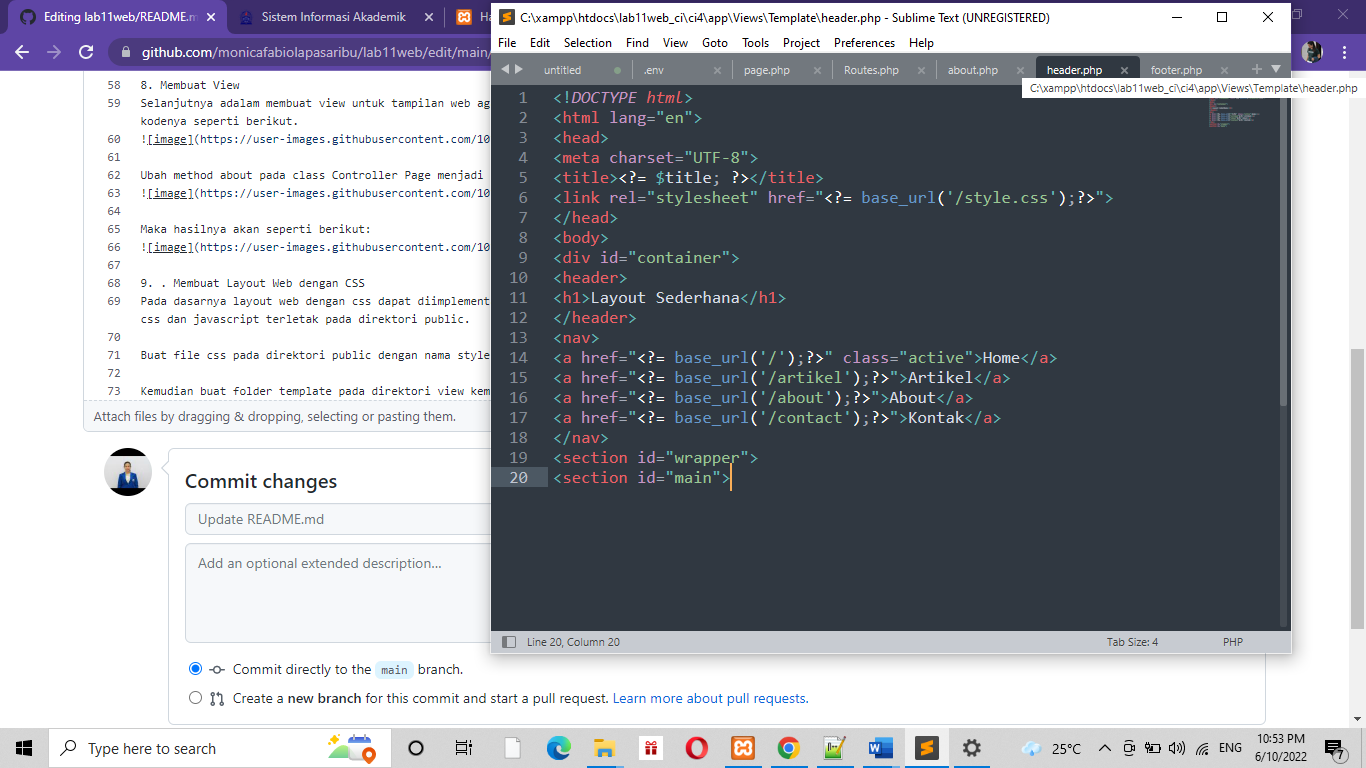This screenshot has height=768, width=1366.
Task: Open the Action Center notifications icon
Action: coord(1335,748)
